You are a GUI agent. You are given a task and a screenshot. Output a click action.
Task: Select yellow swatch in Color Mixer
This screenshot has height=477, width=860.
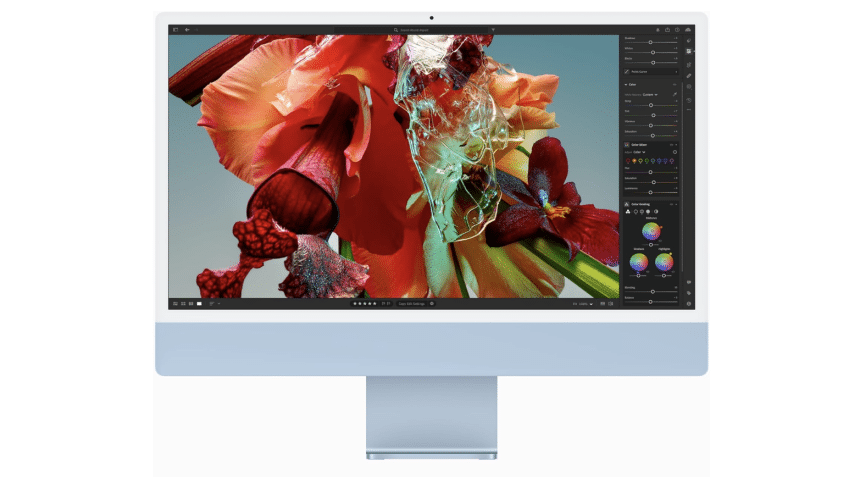[640, 161]
